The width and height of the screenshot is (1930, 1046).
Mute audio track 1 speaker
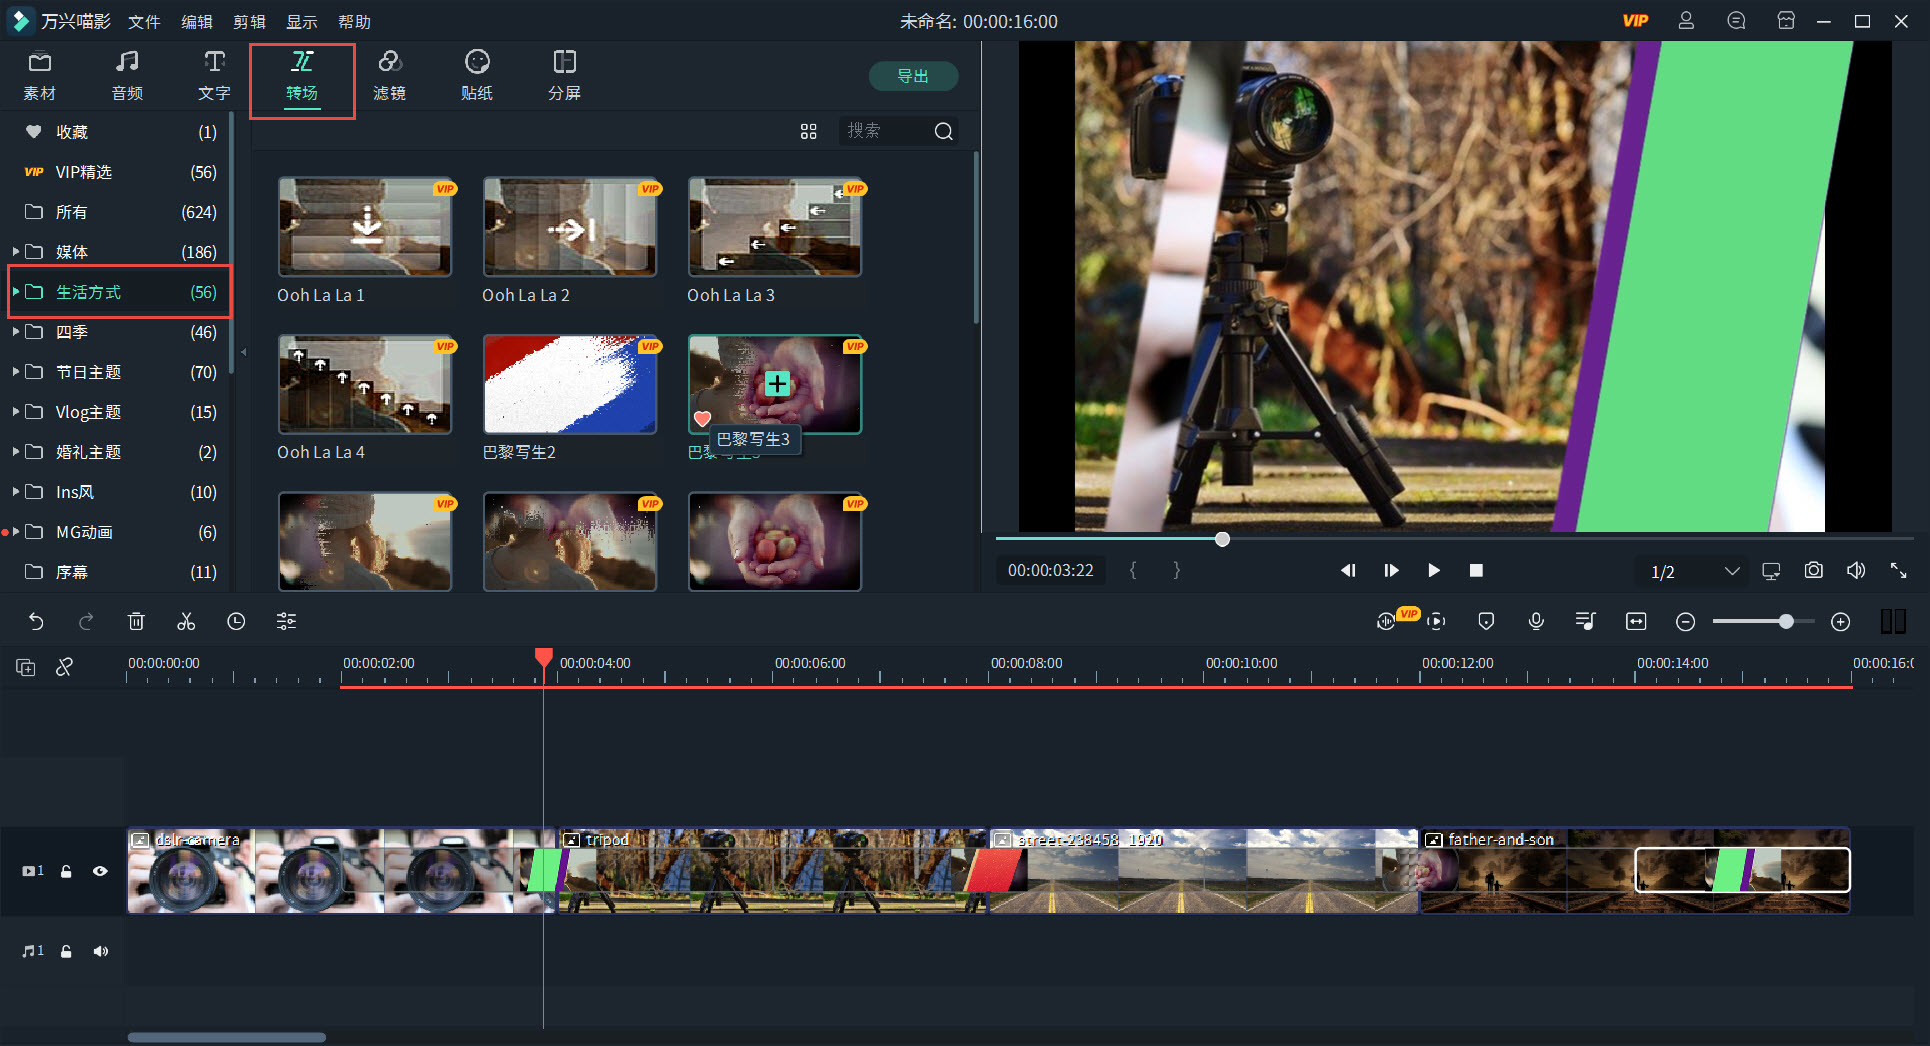pyautogui.click(x=100, y=951)
